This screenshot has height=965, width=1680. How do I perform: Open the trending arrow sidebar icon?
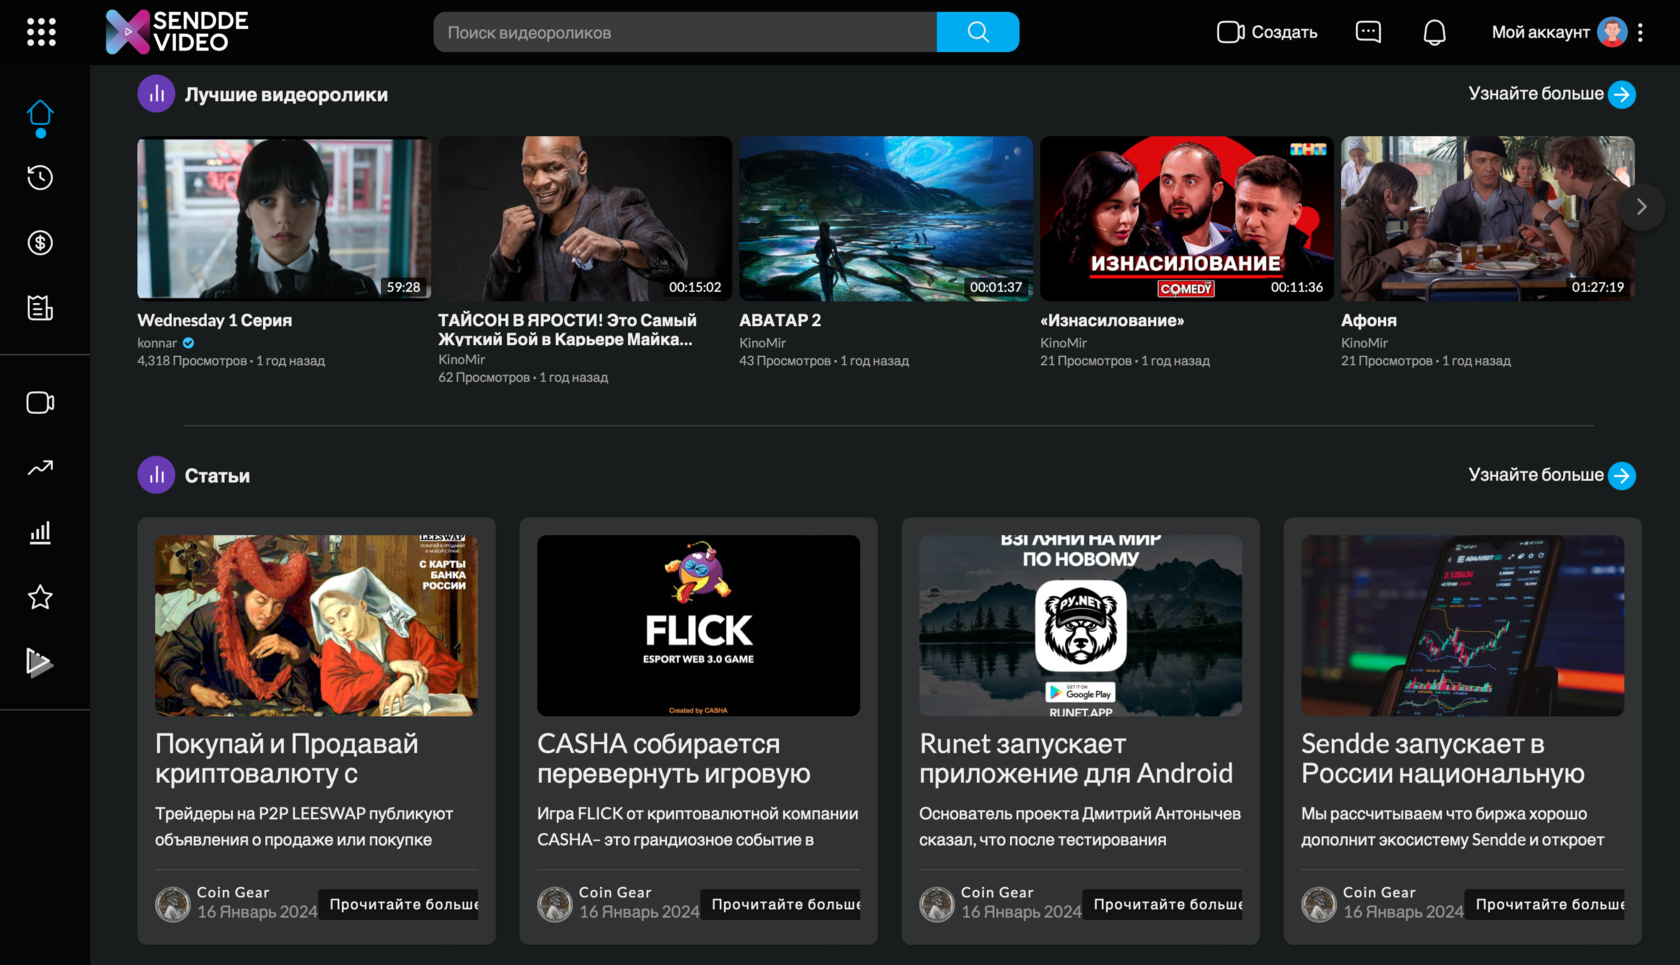(x=40, y=468)
